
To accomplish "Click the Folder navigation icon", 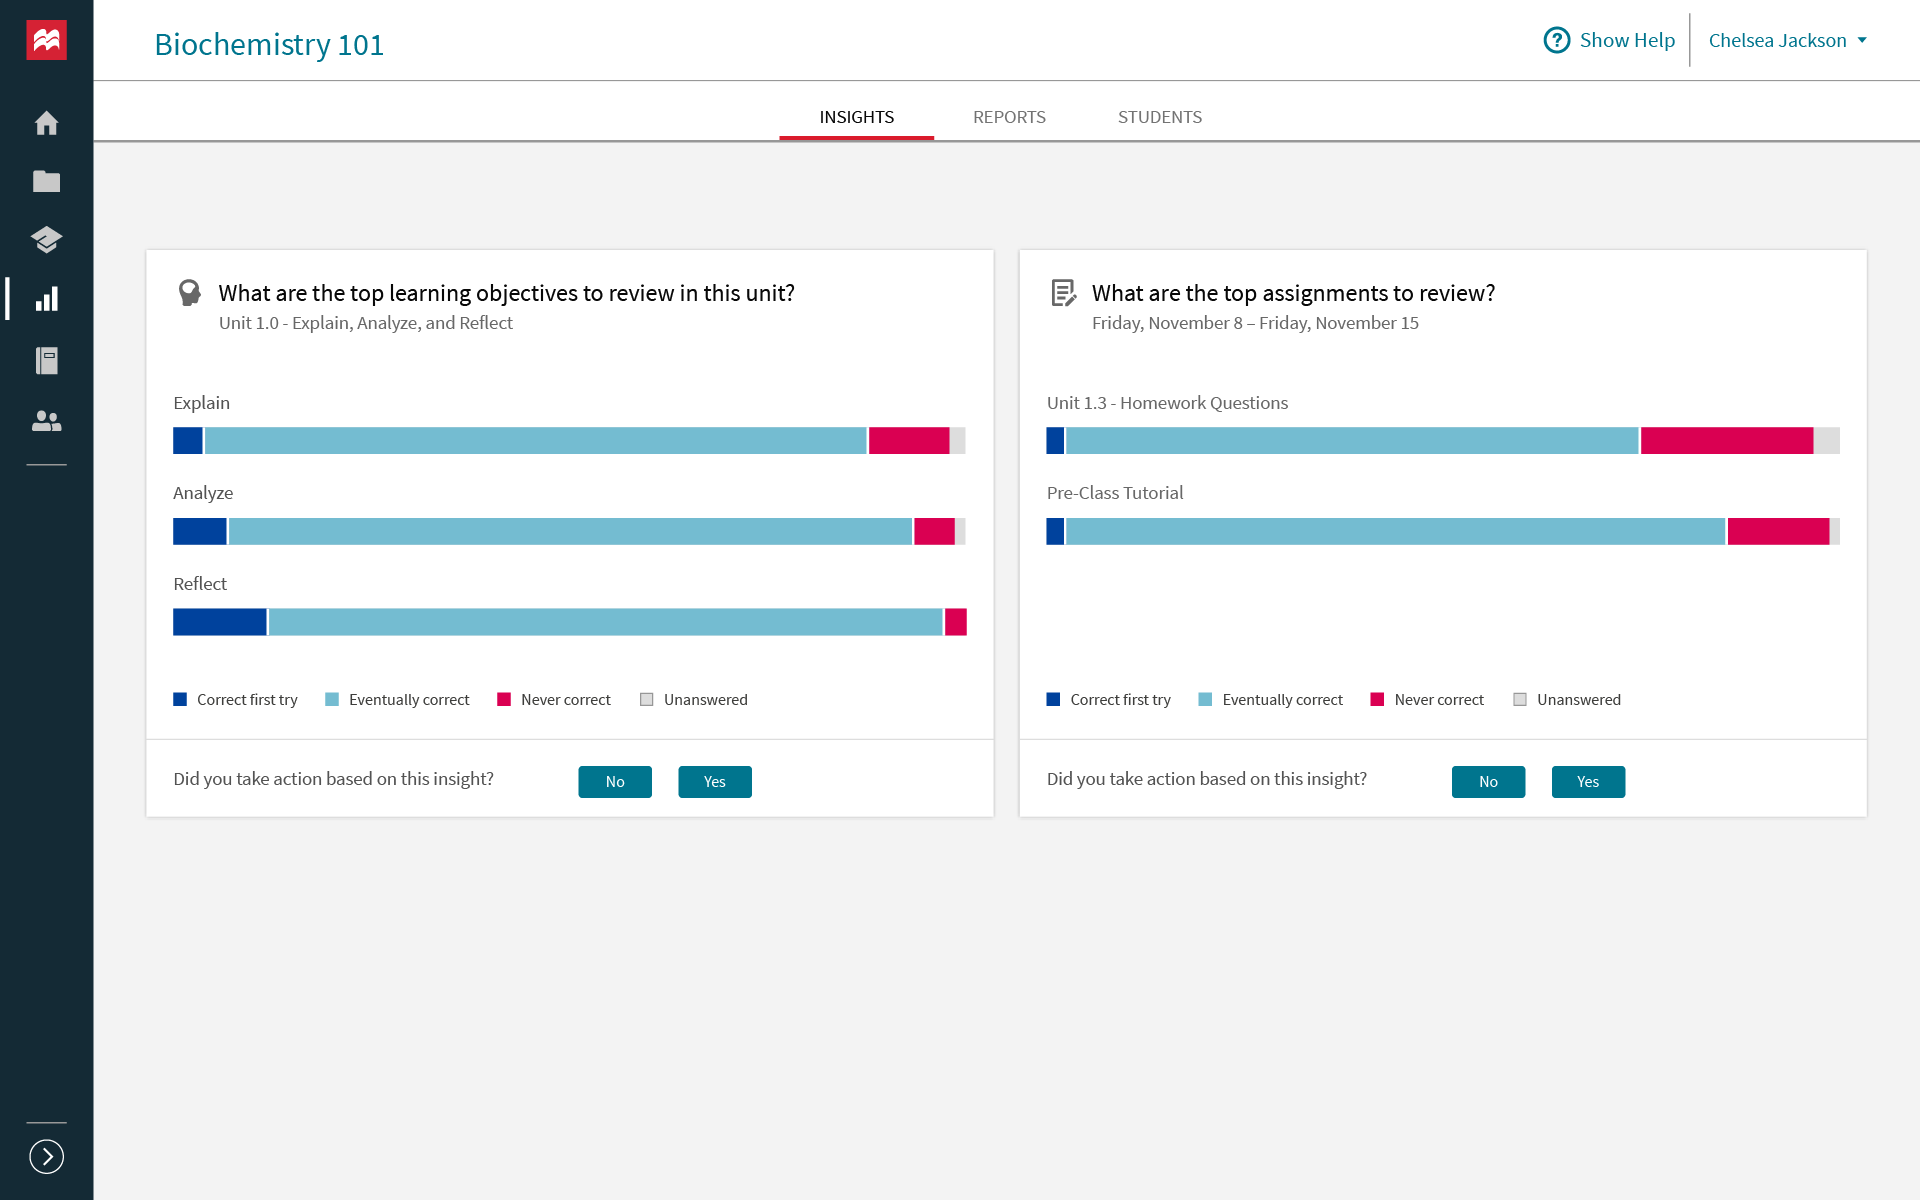I will (x=47, y=181).
